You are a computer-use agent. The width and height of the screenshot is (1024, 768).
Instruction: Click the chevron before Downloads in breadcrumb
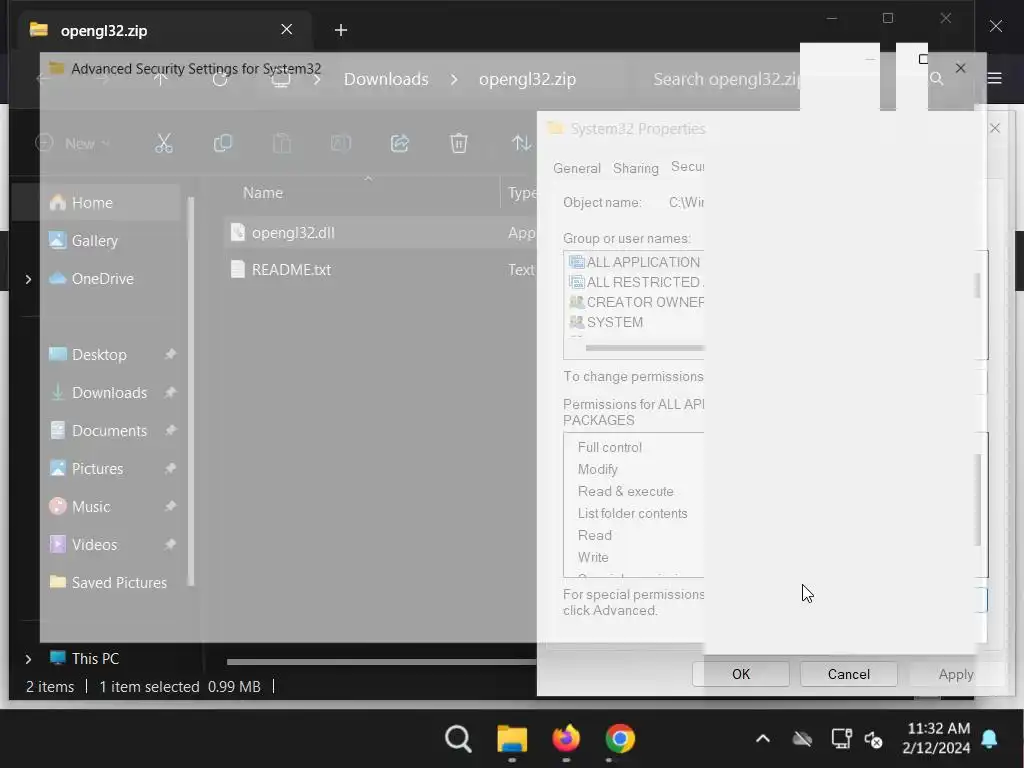(317, 79)
